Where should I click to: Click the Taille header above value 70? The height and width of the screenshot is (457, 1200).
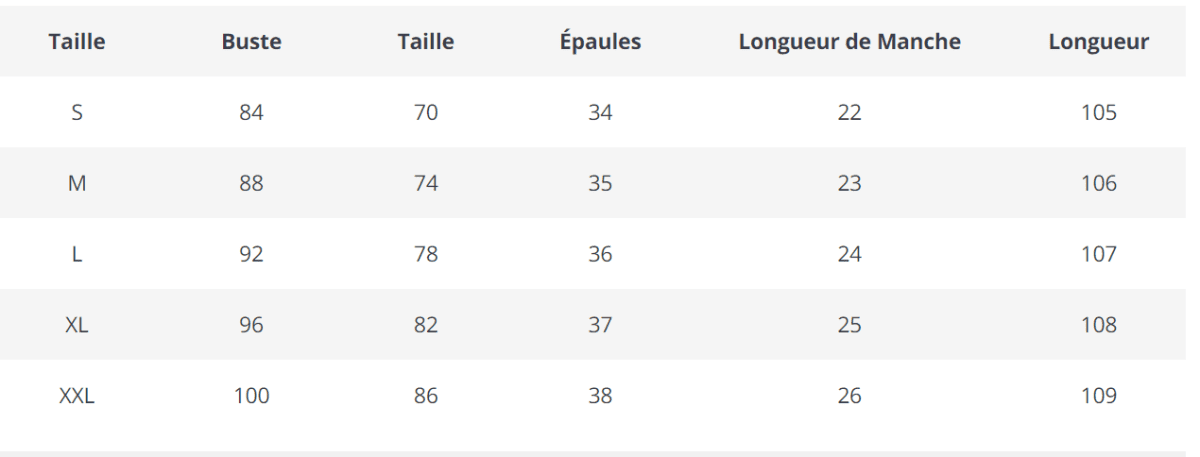pos(426,42)
